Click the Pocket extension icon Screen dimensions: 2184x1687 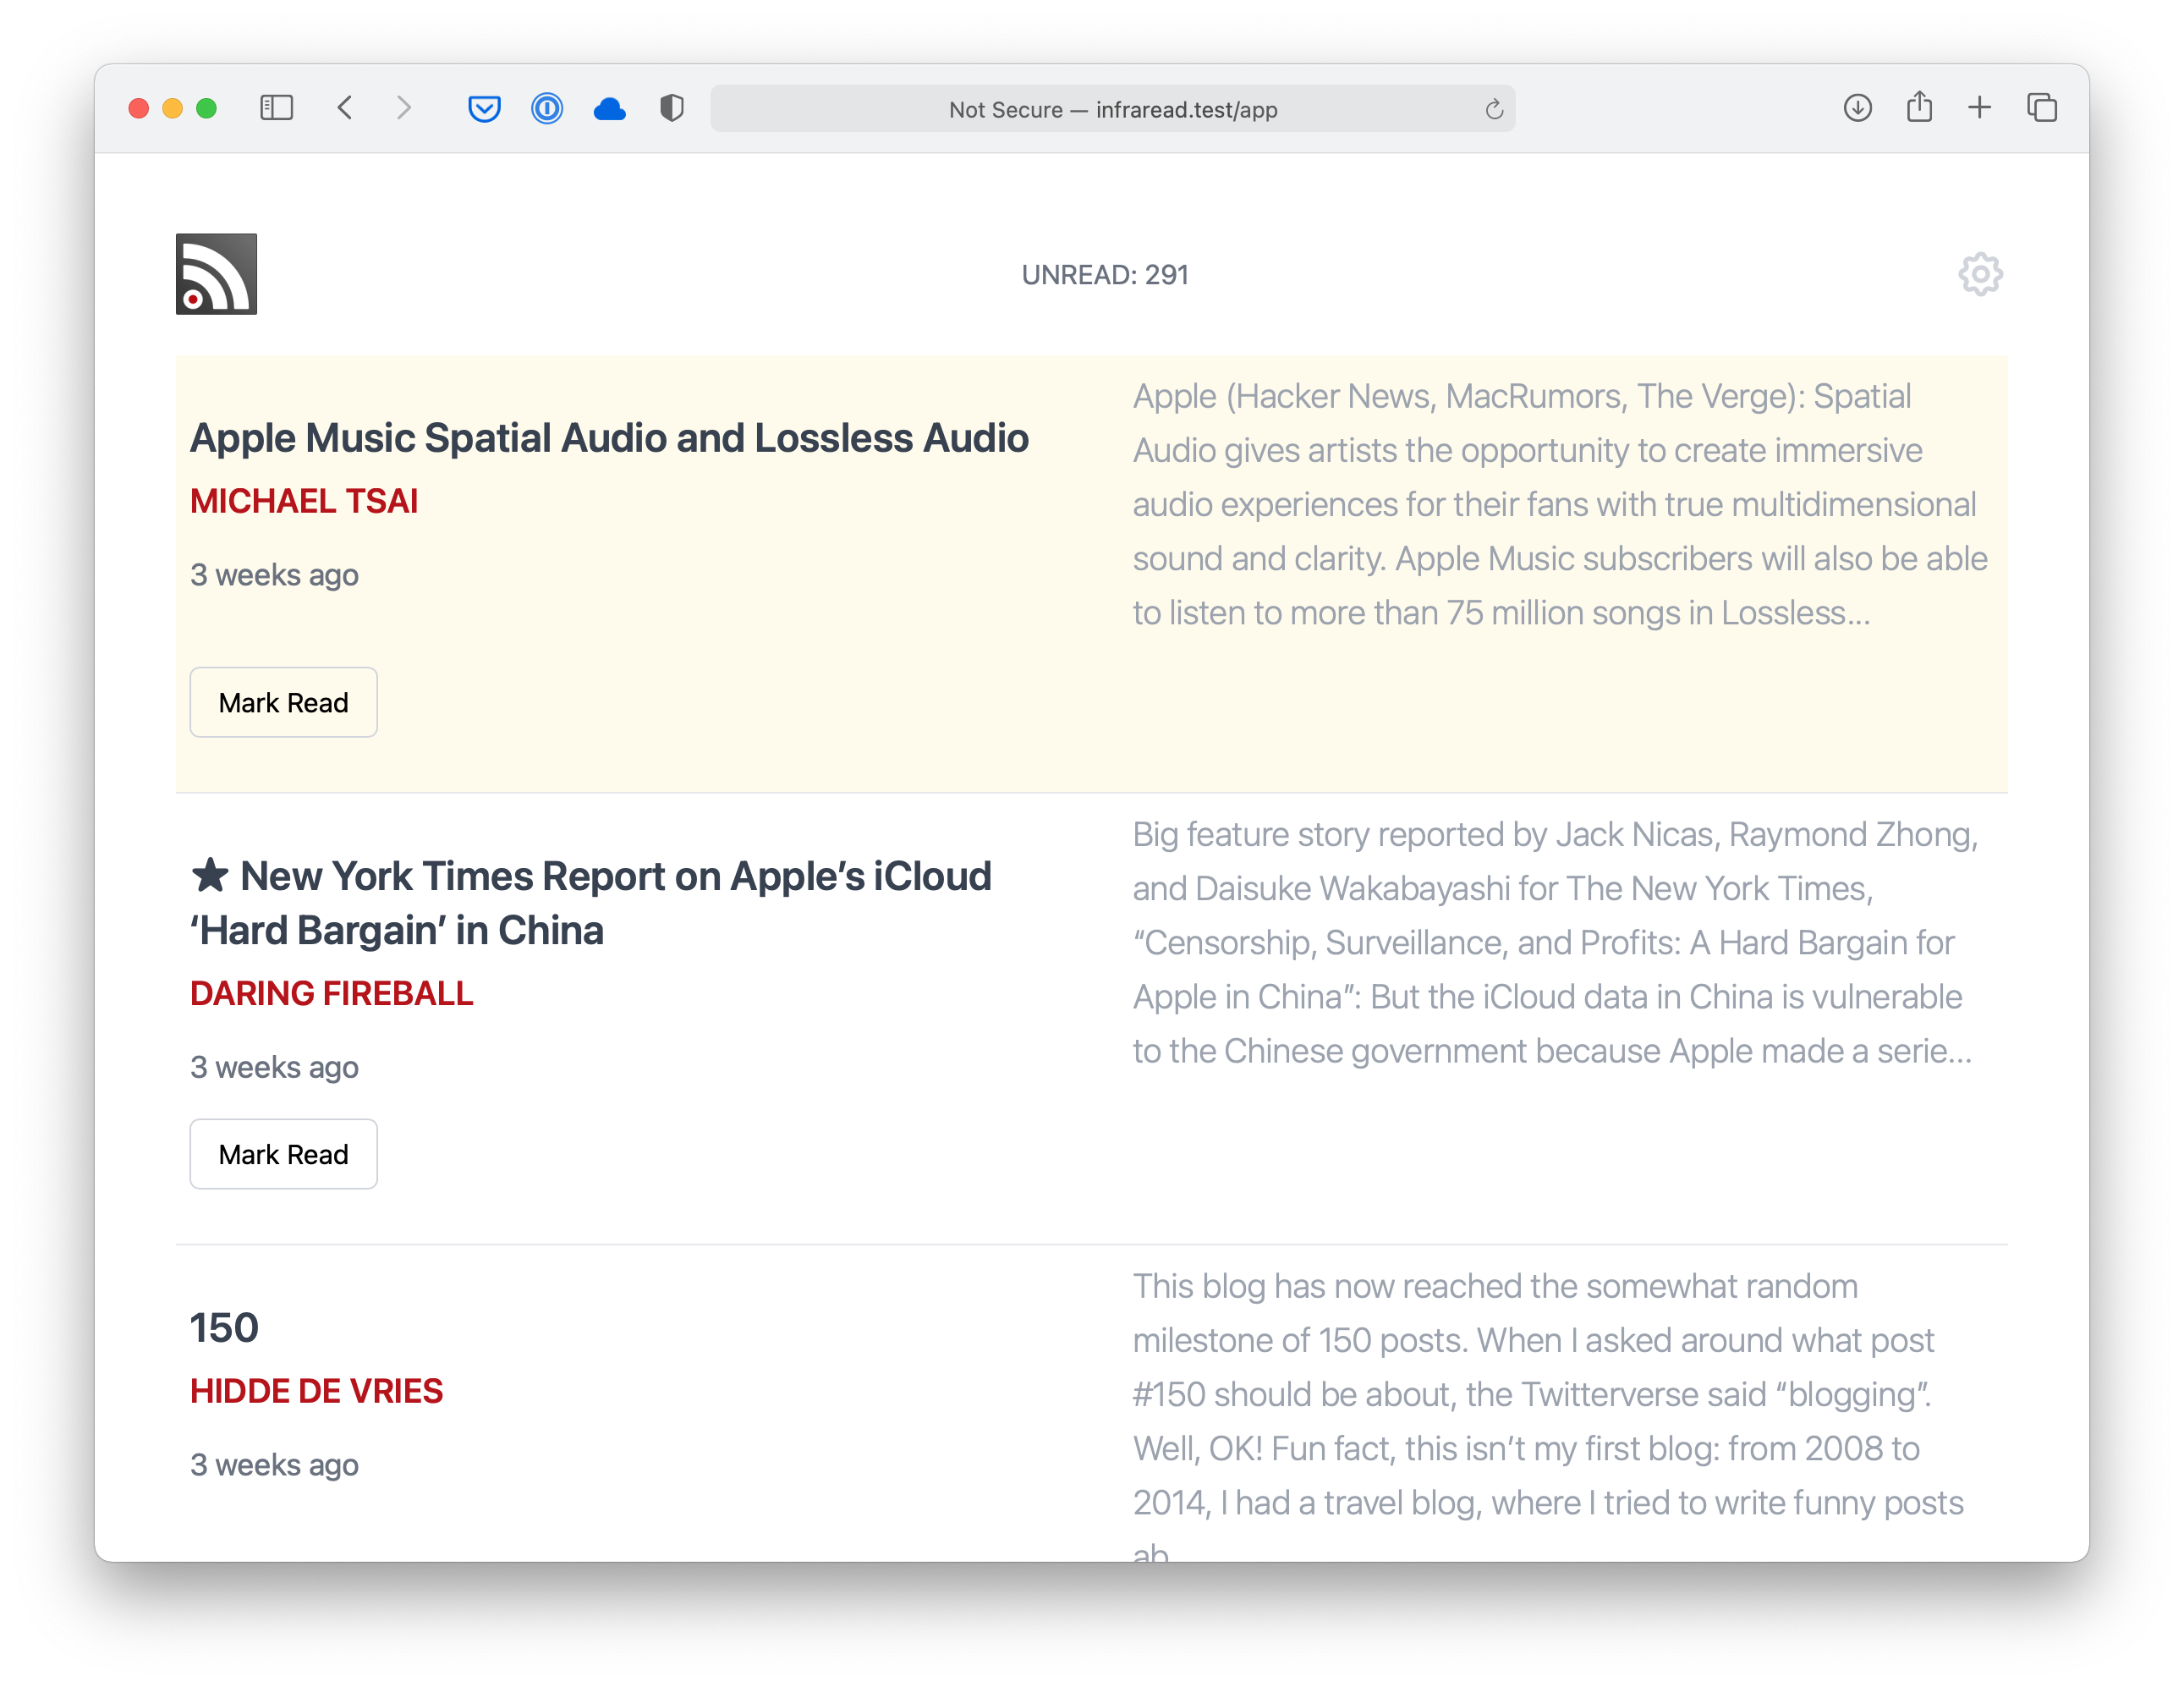pyautogui.click(x=484, y=108)
